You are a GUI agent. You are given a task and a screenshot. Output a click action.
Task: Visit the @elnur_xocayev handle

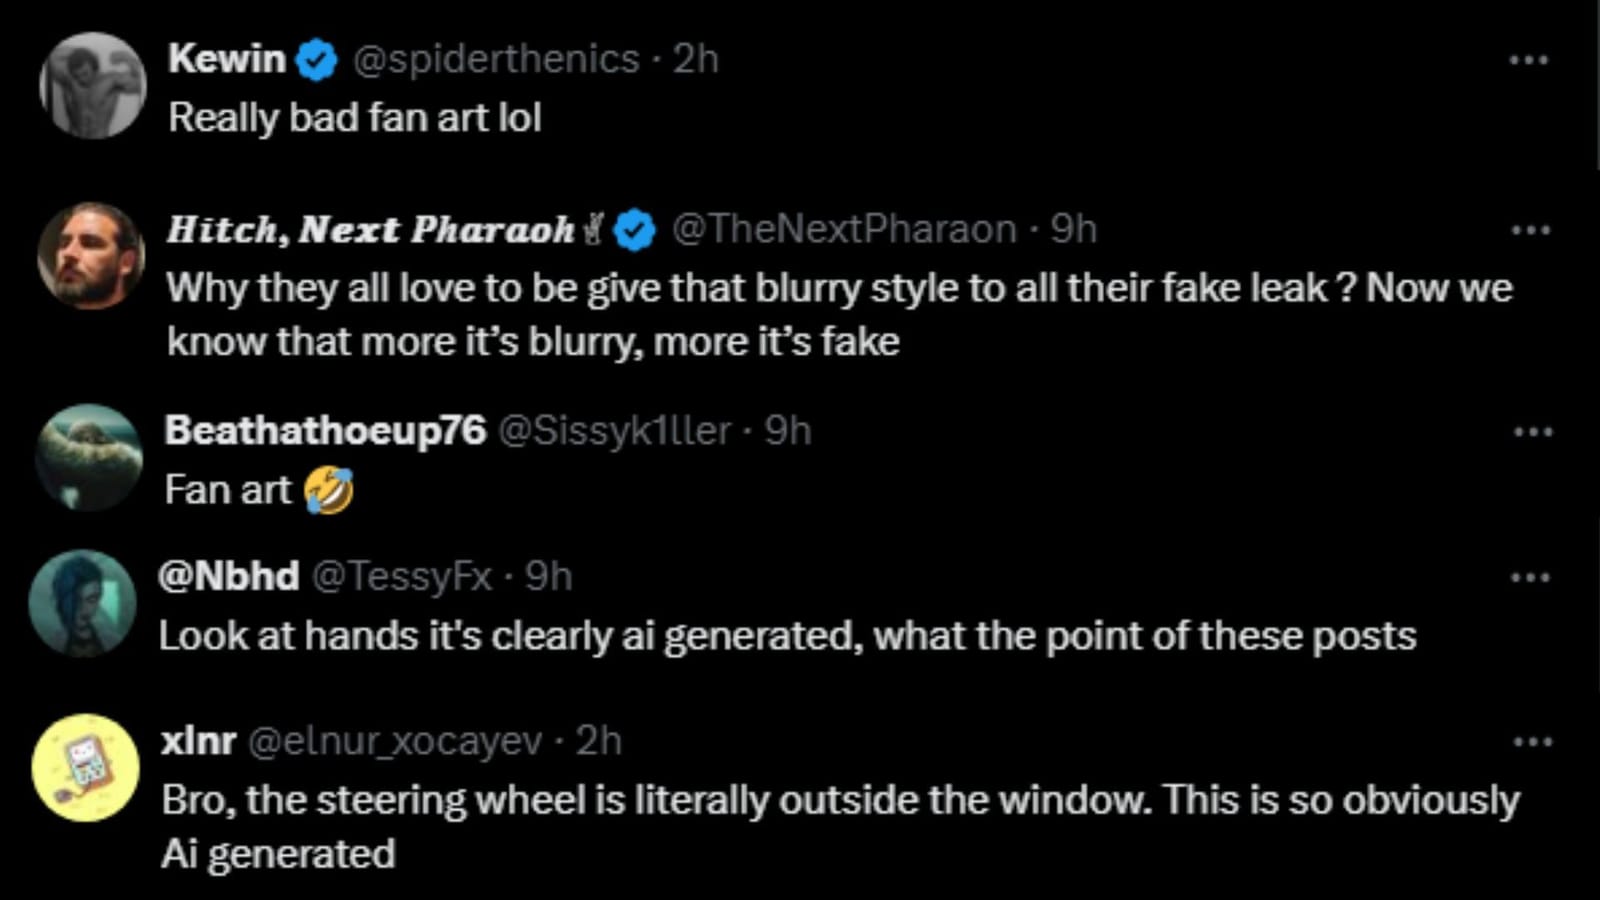point(394,742)
